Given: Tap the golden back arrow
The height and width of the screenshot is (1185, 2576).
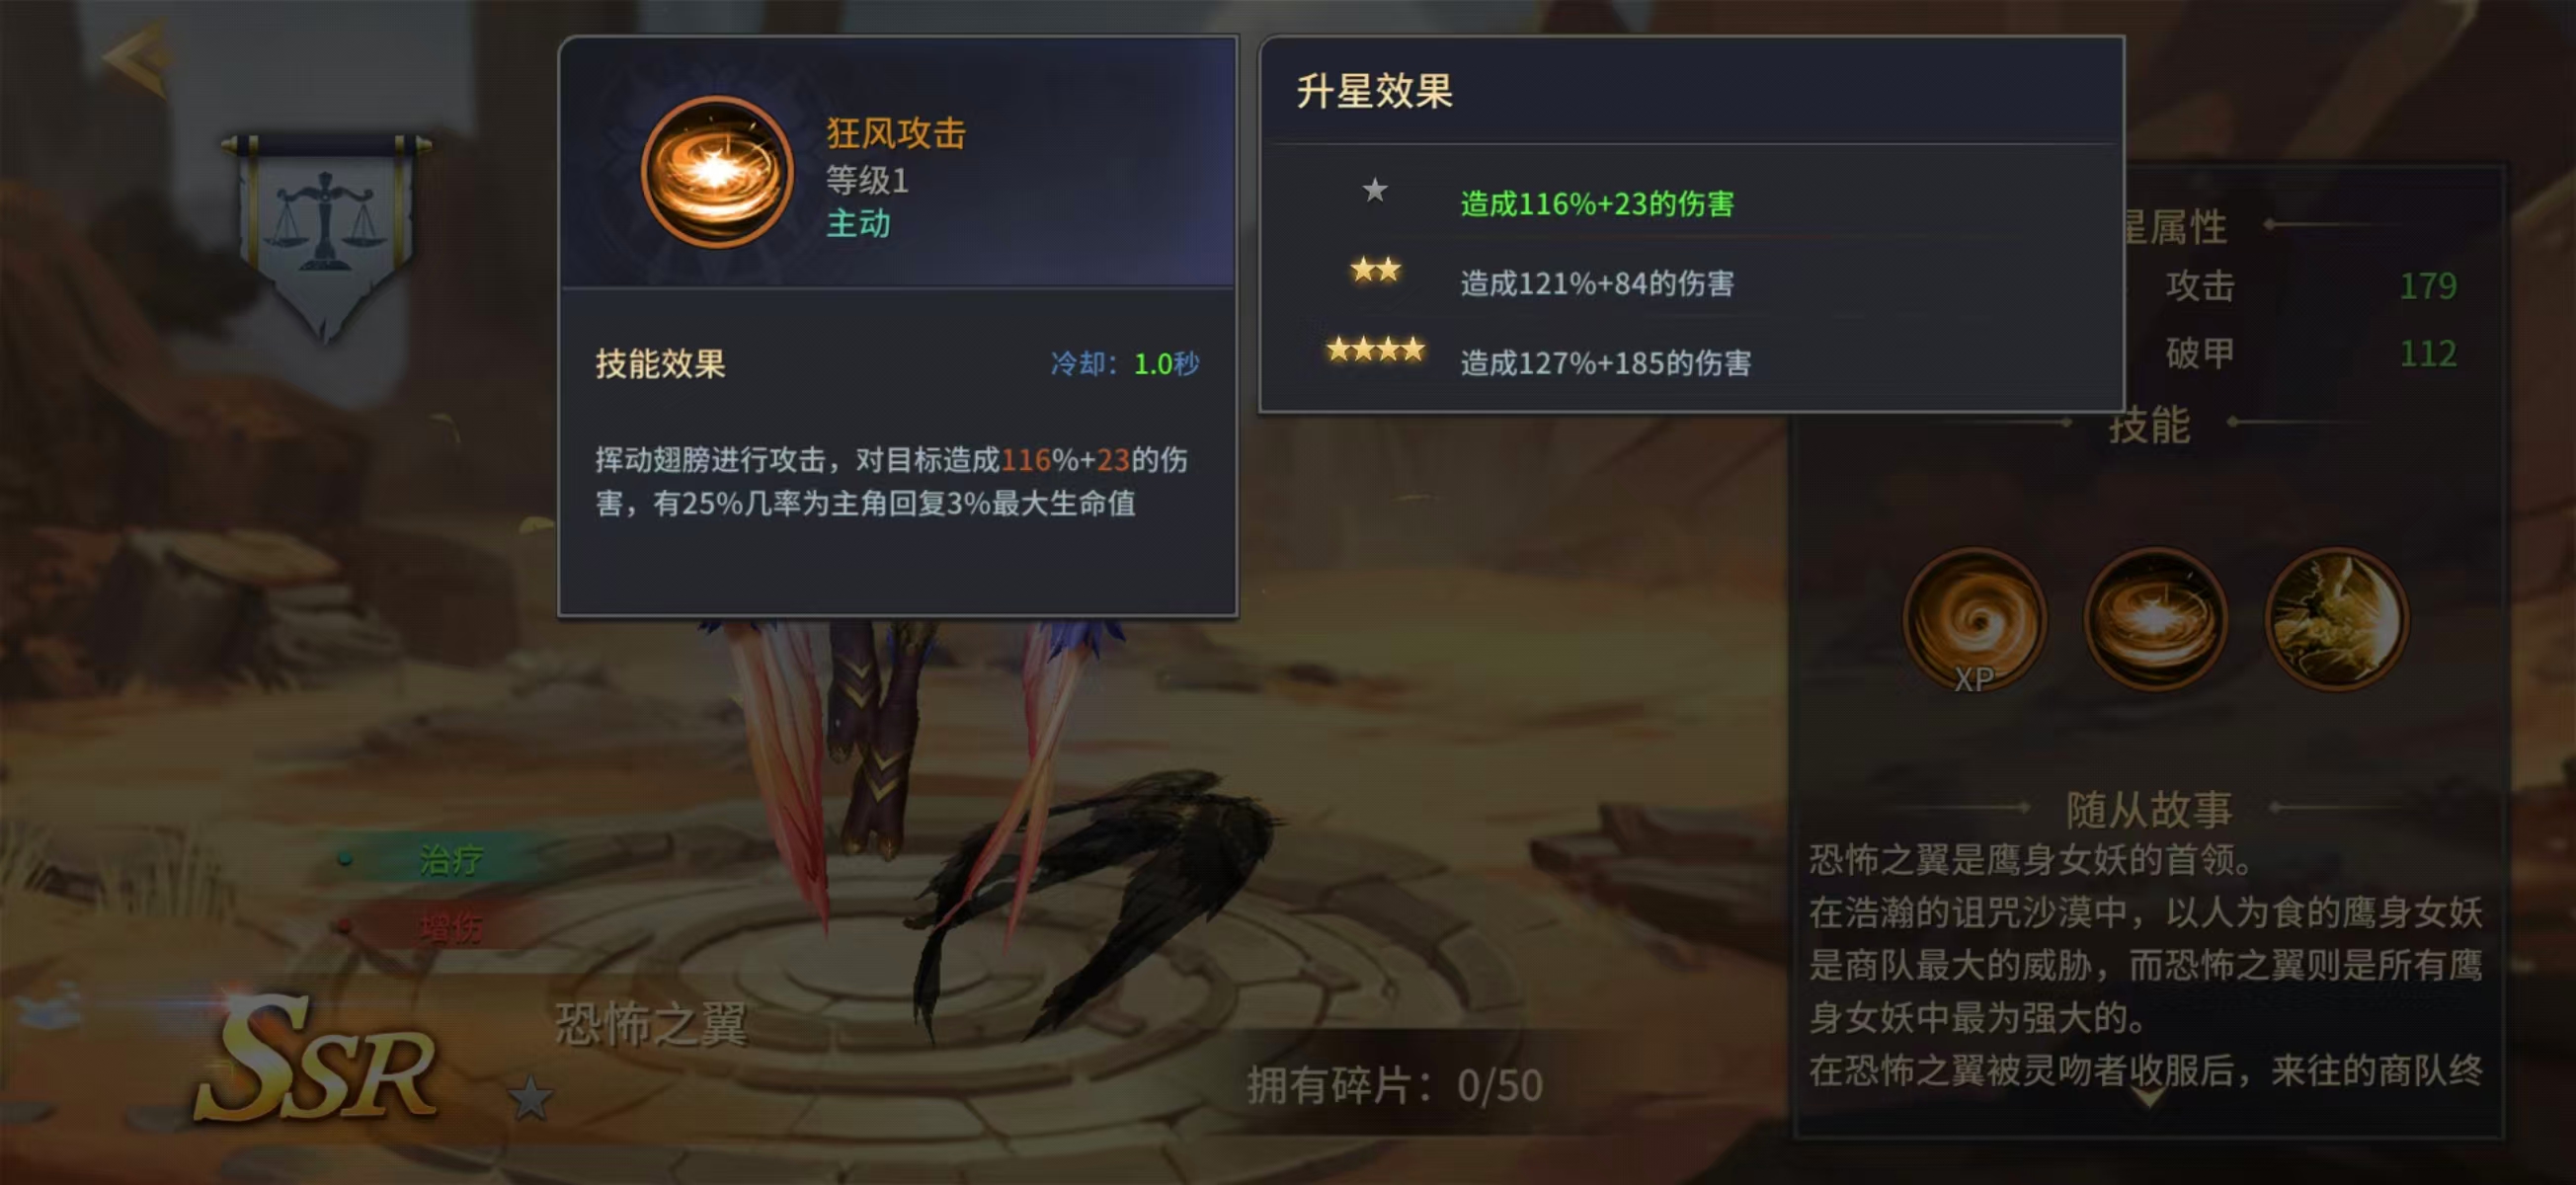Looking at the screenshot, I should [137, 60].
